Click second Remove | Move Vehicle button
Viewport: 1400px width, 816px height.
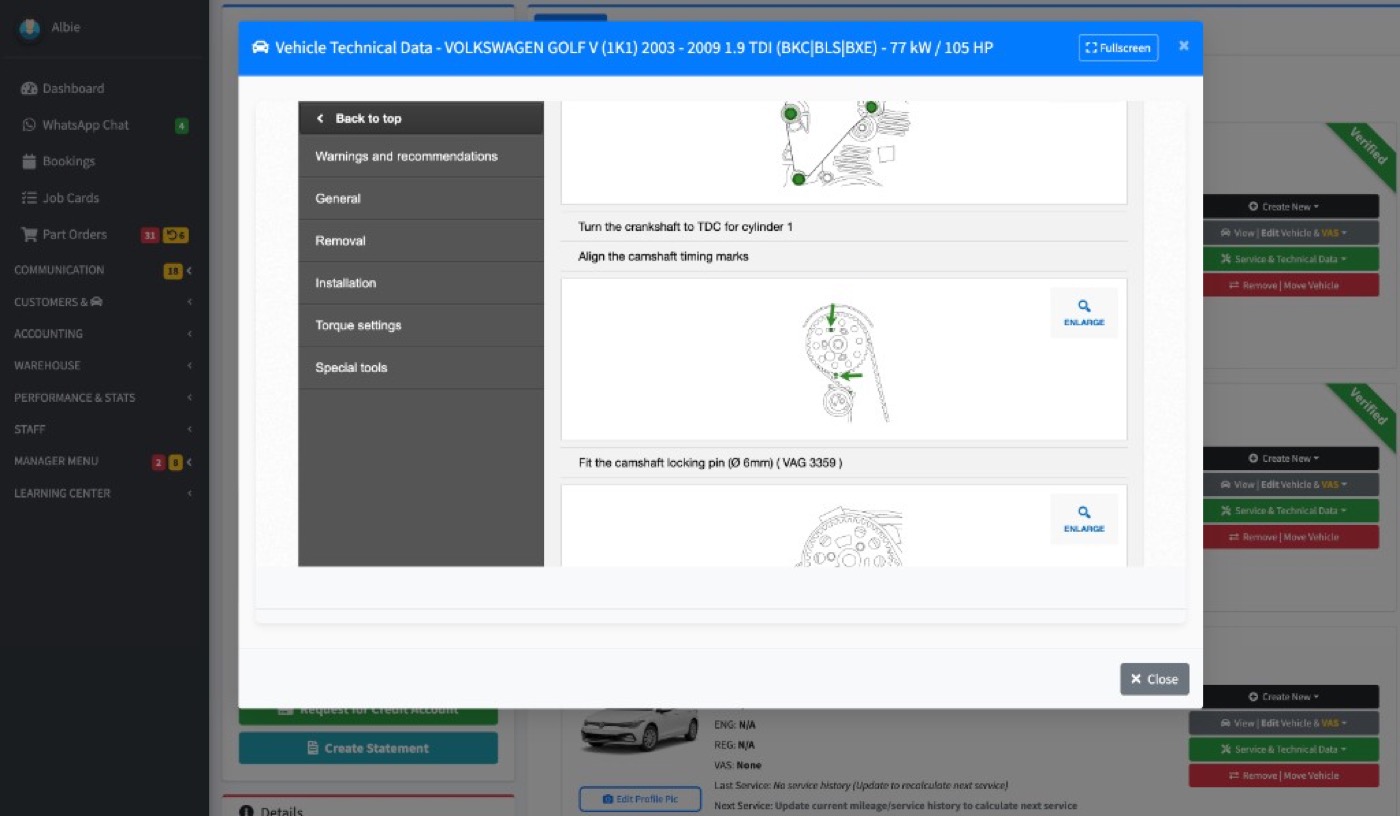point(1283,537)
